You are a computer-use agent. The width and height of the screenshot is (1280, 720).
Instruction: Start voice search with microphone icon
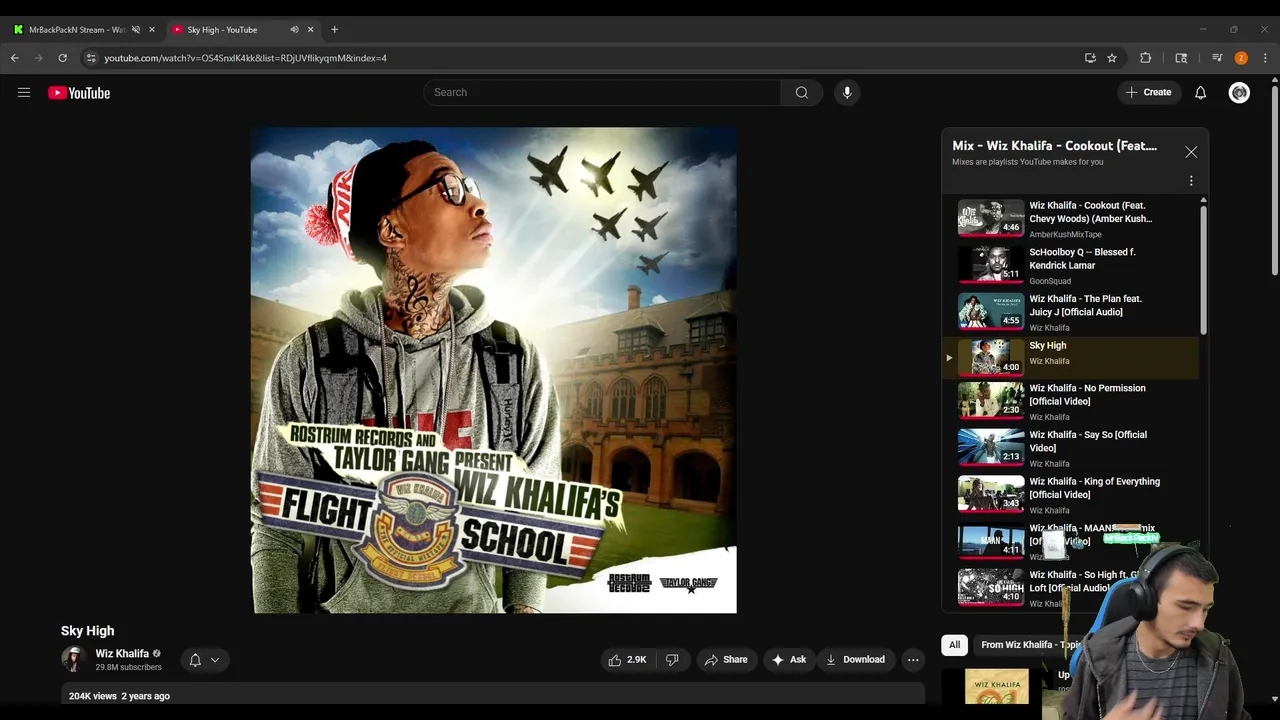[x=847, y=93]
